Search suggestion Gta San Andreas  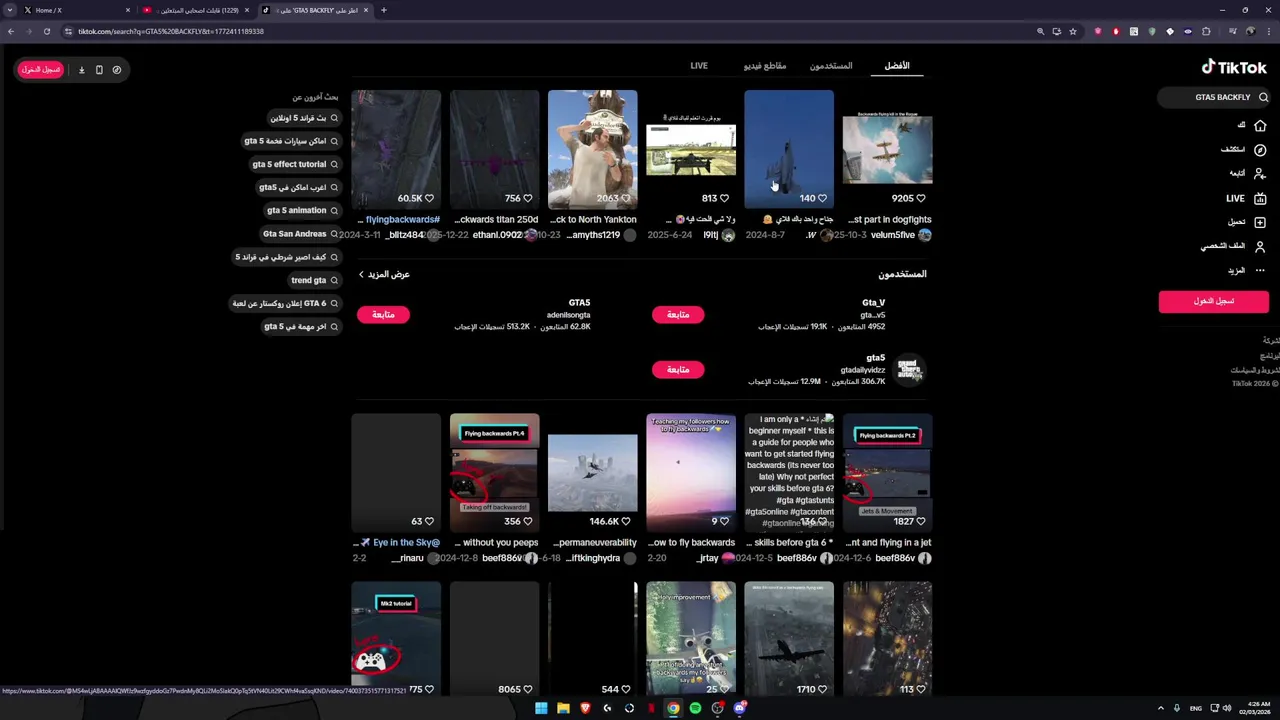coord(300,234)
